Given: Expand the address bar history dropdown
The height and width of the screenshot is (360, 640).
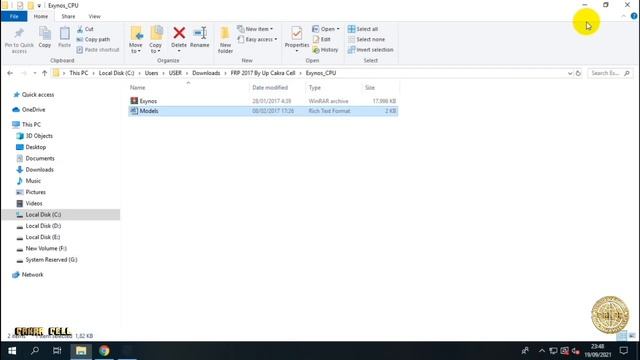Looking at the screenshot, I should 570,73.
